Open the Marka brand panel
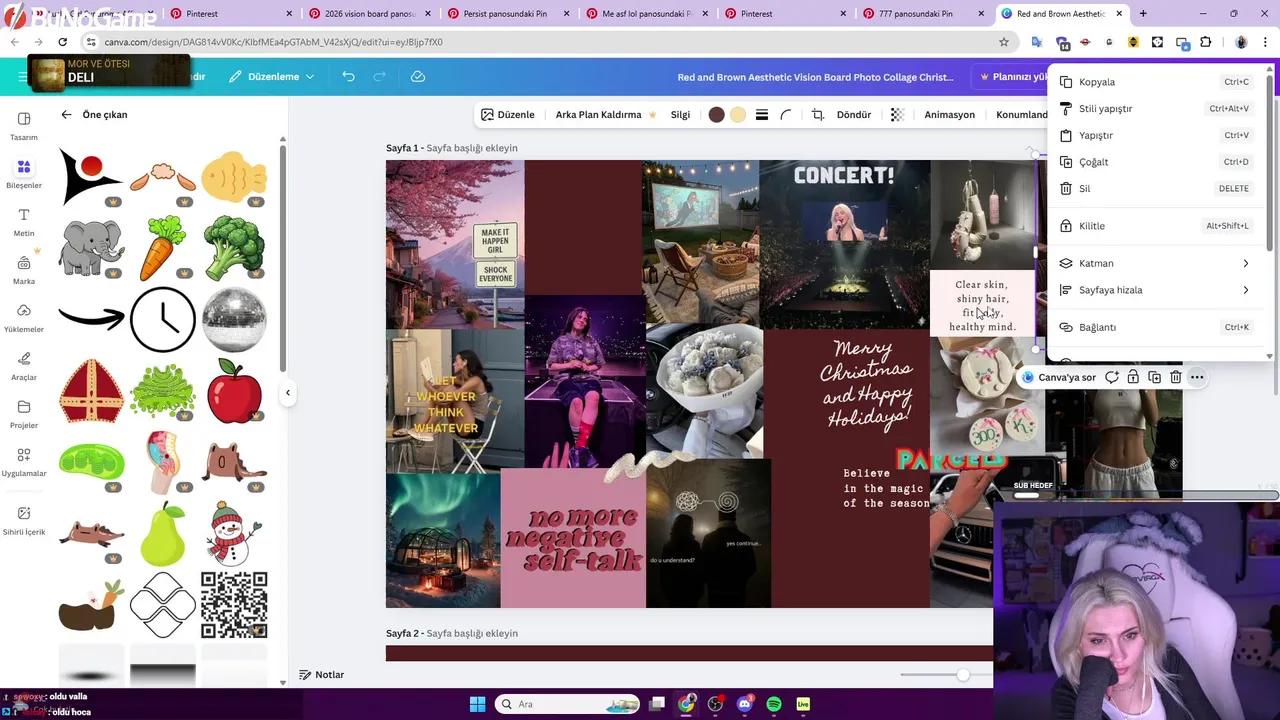This screenshot has height=720, width=1280. 24,270
